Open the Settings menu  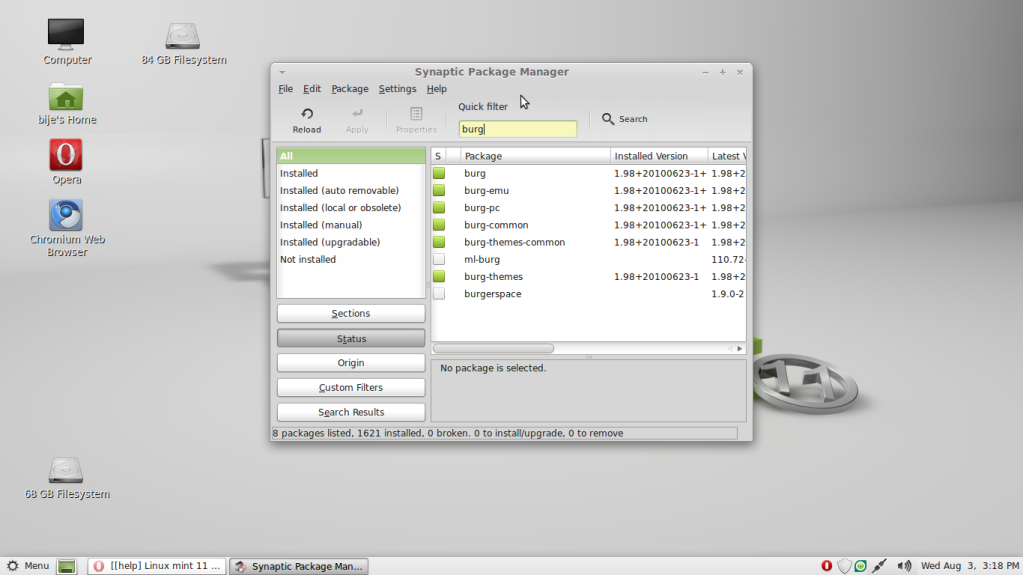[x=397, y=89]
